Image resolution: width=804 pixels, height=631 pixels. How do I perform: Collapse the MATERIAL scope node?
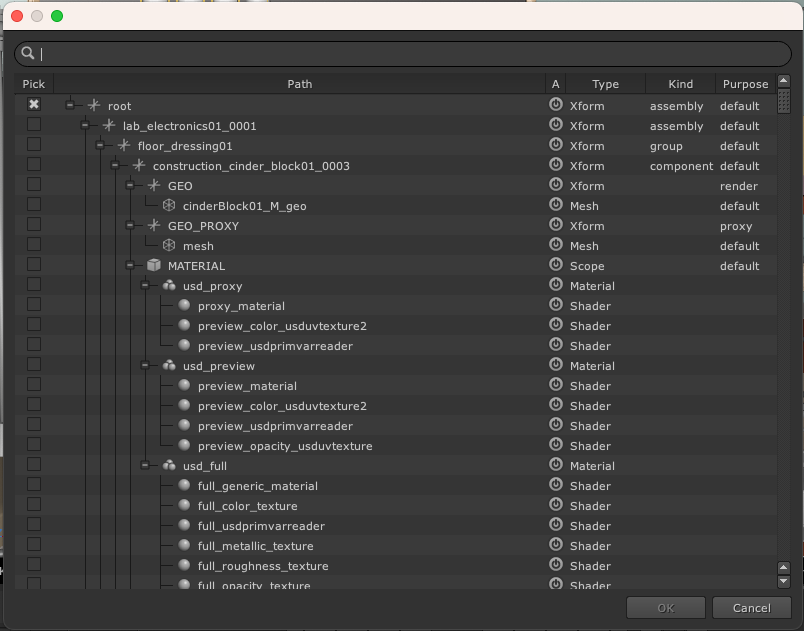pyautogui.click(x=130, y=265)
